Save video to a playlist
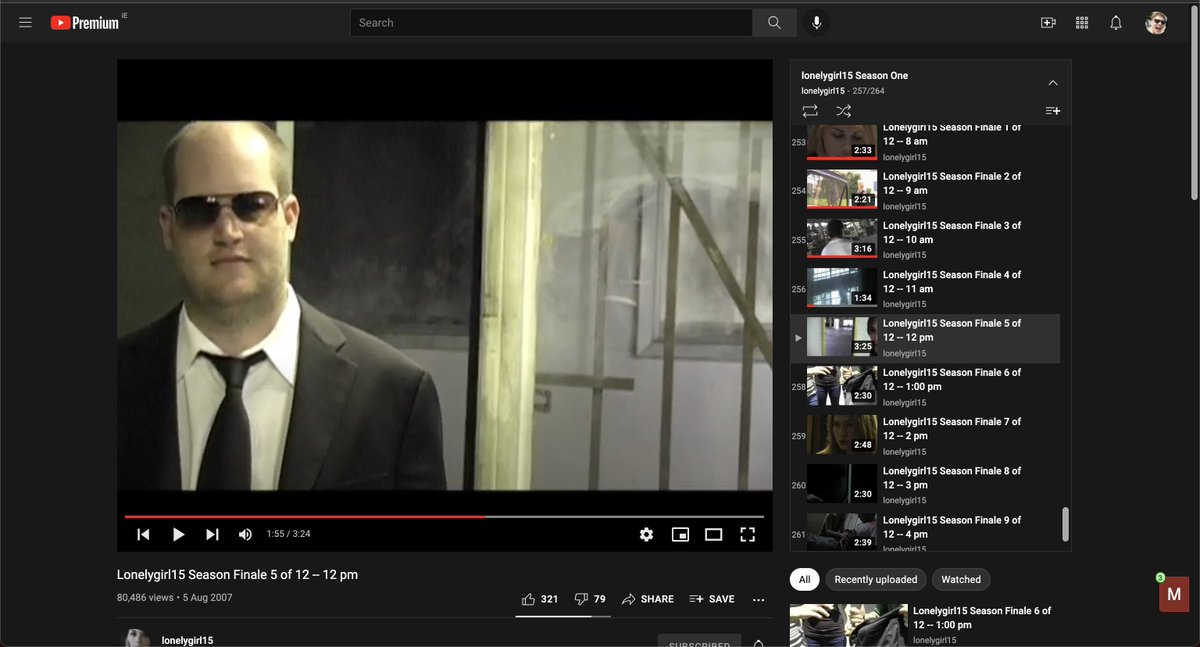 (712, 599)
